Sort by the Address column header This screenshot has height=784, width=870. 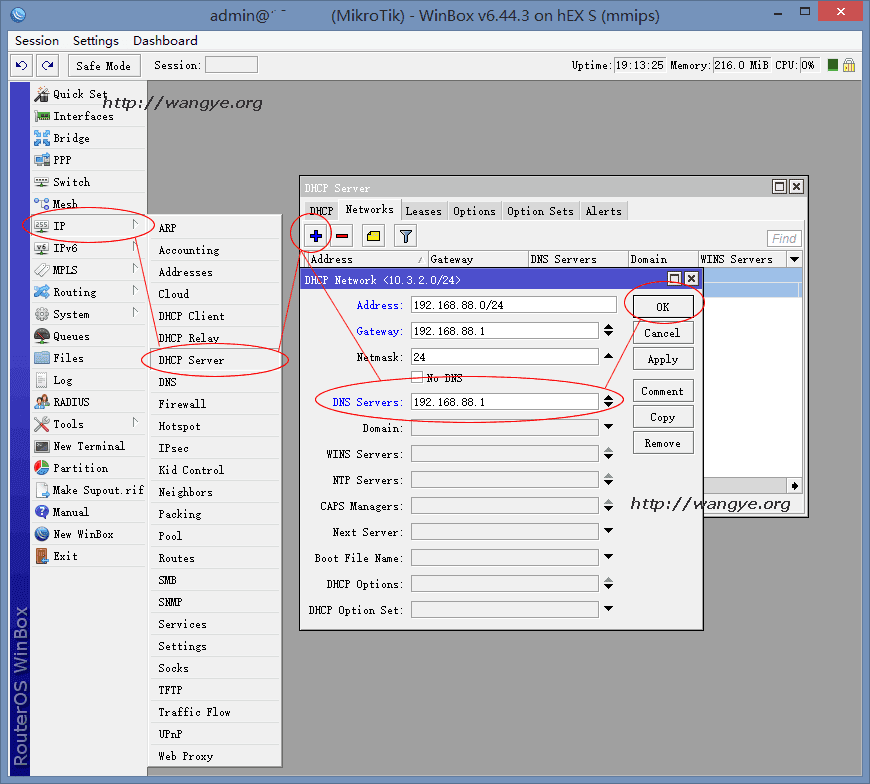pos(367,259)
